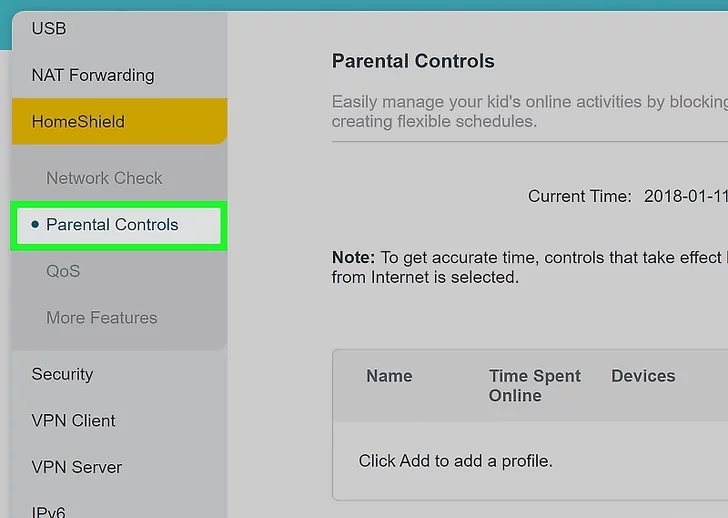Open the QoS submenu item

pyautogui.click(x=63, y=271)
